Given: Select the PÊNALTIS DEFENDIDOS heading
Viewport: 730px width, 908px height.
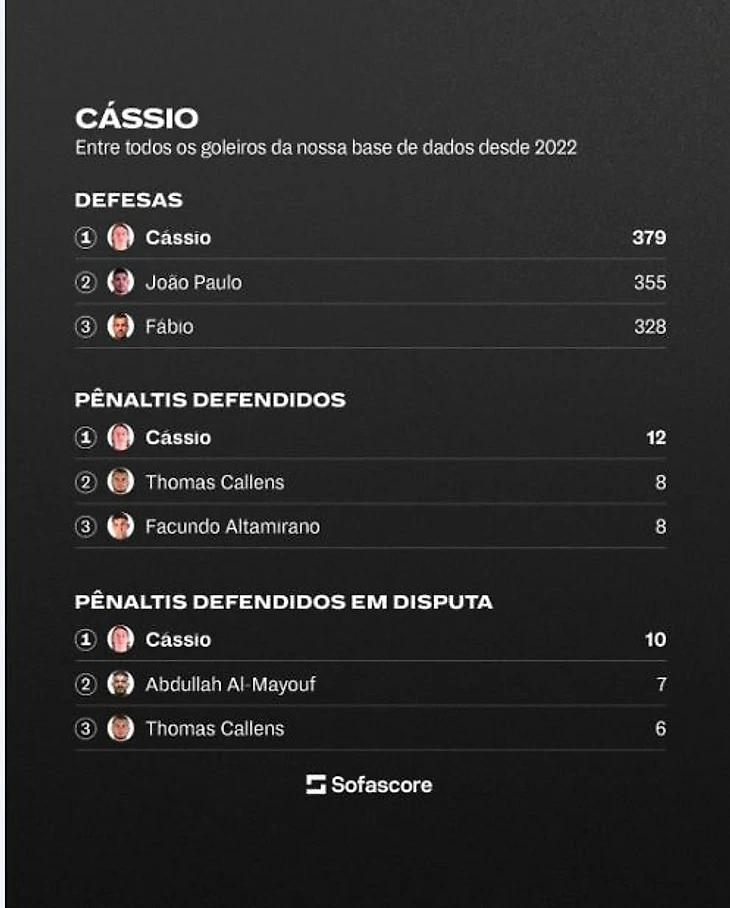Looking at the screenshot, I should [x=210, y=400].
